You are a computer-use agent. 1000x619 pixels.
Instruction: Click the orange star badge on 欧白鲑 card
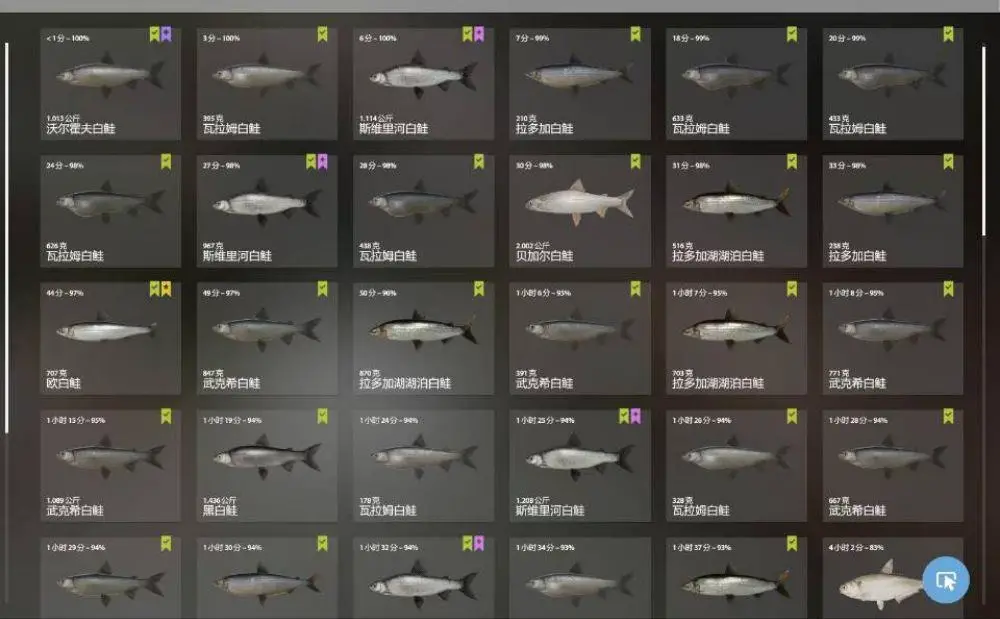tap(166, 289)
